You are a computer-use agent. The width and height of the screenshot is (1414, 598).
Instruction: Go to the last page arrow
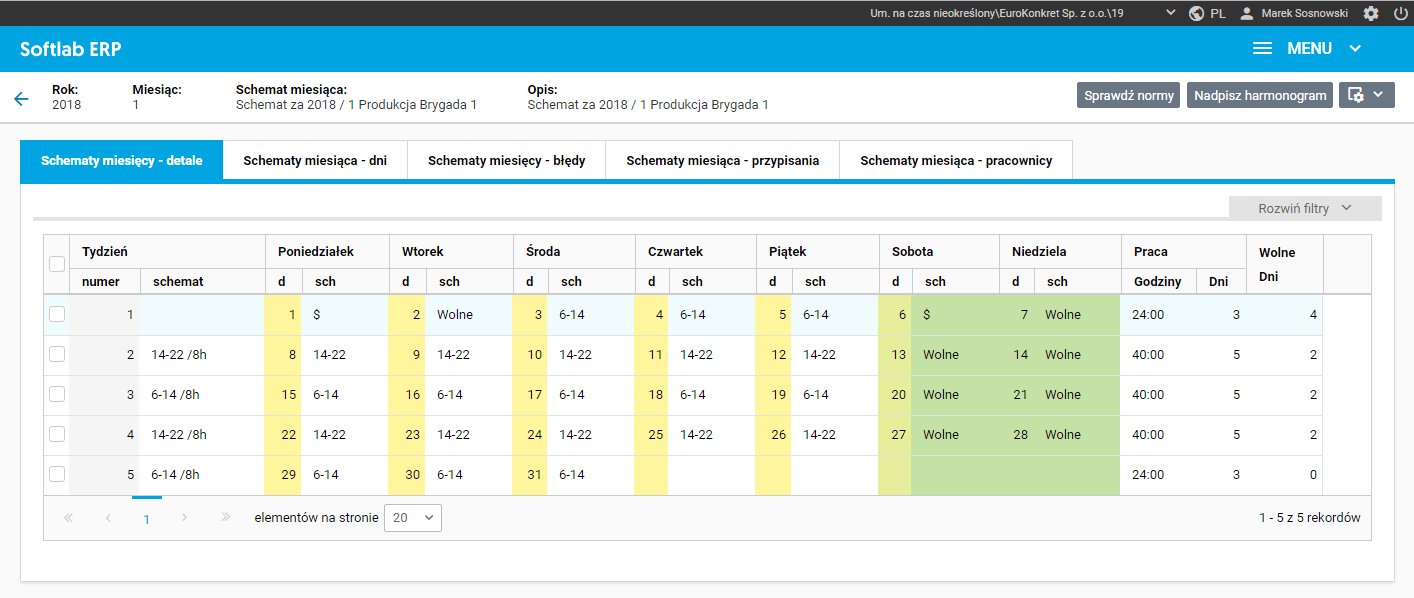225,517
